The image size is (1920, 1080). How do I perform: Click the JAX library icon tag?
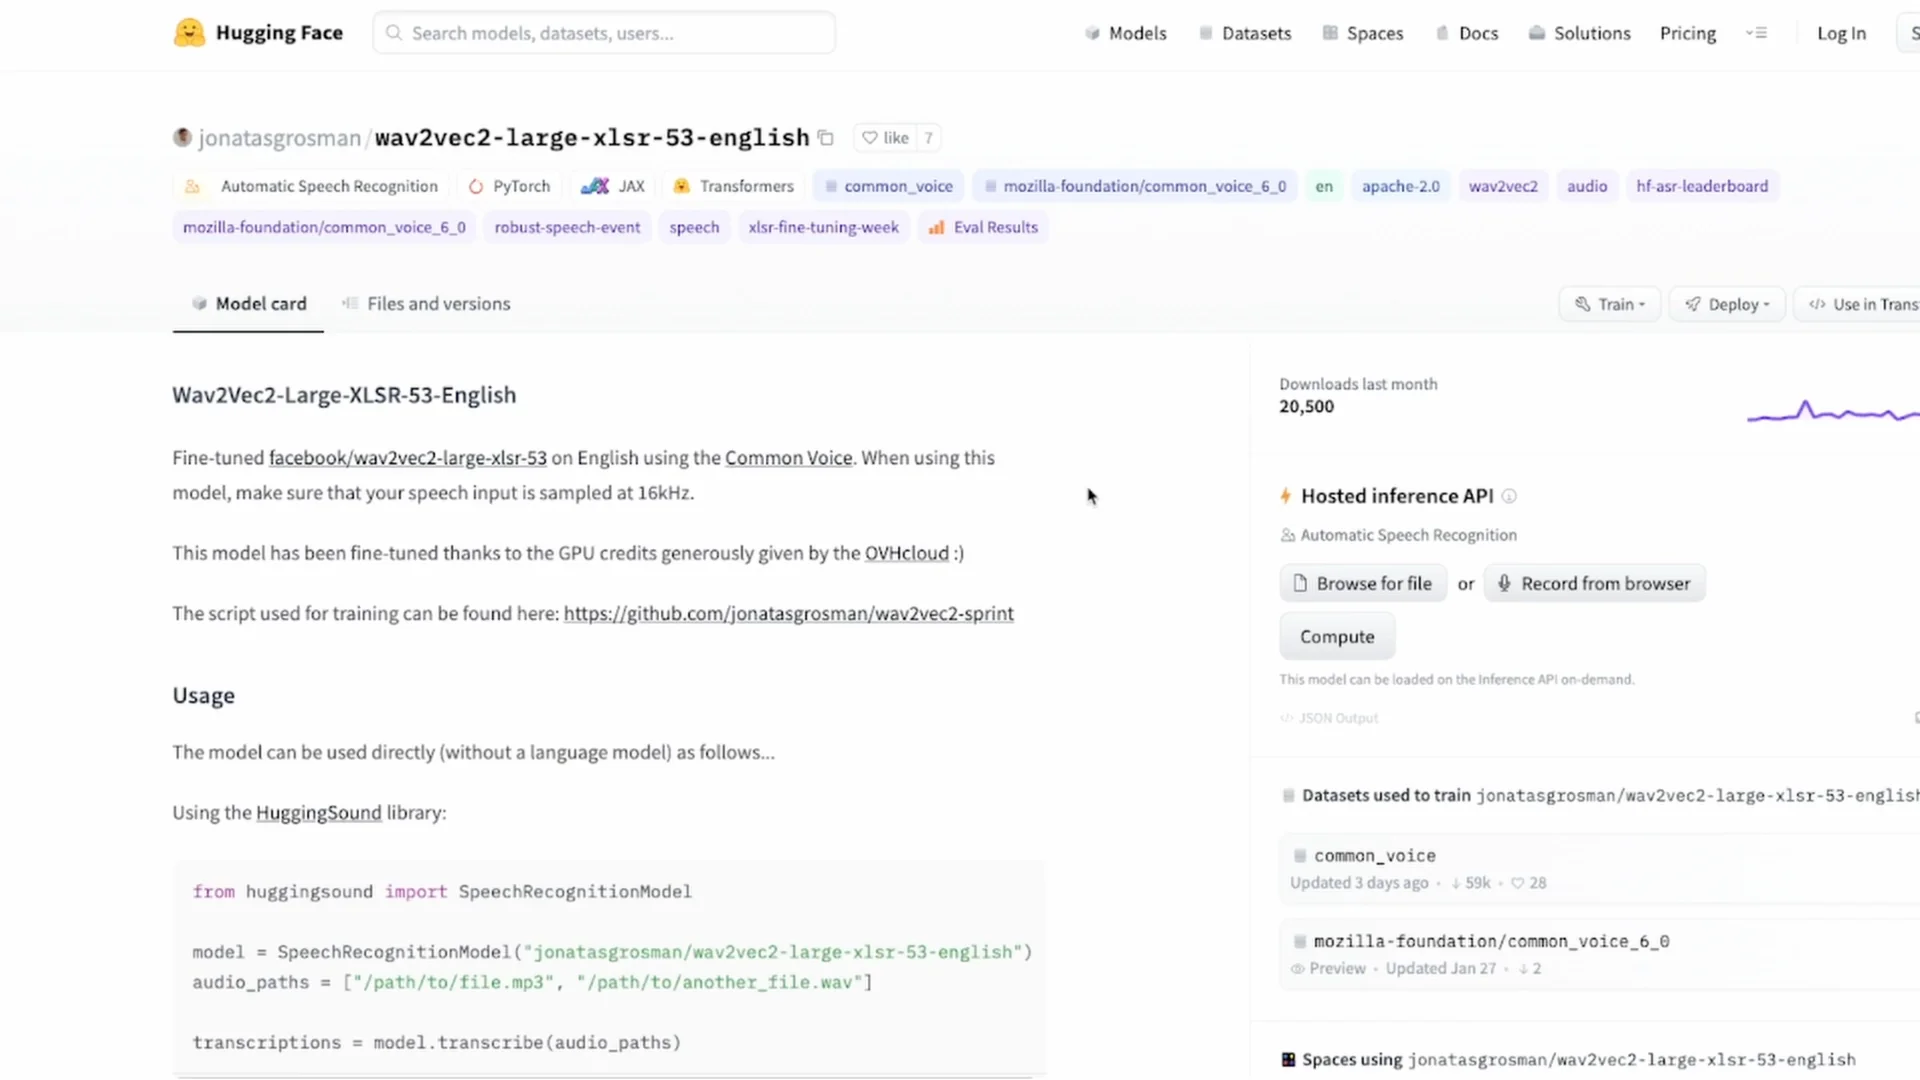click(x=596, y=186)
